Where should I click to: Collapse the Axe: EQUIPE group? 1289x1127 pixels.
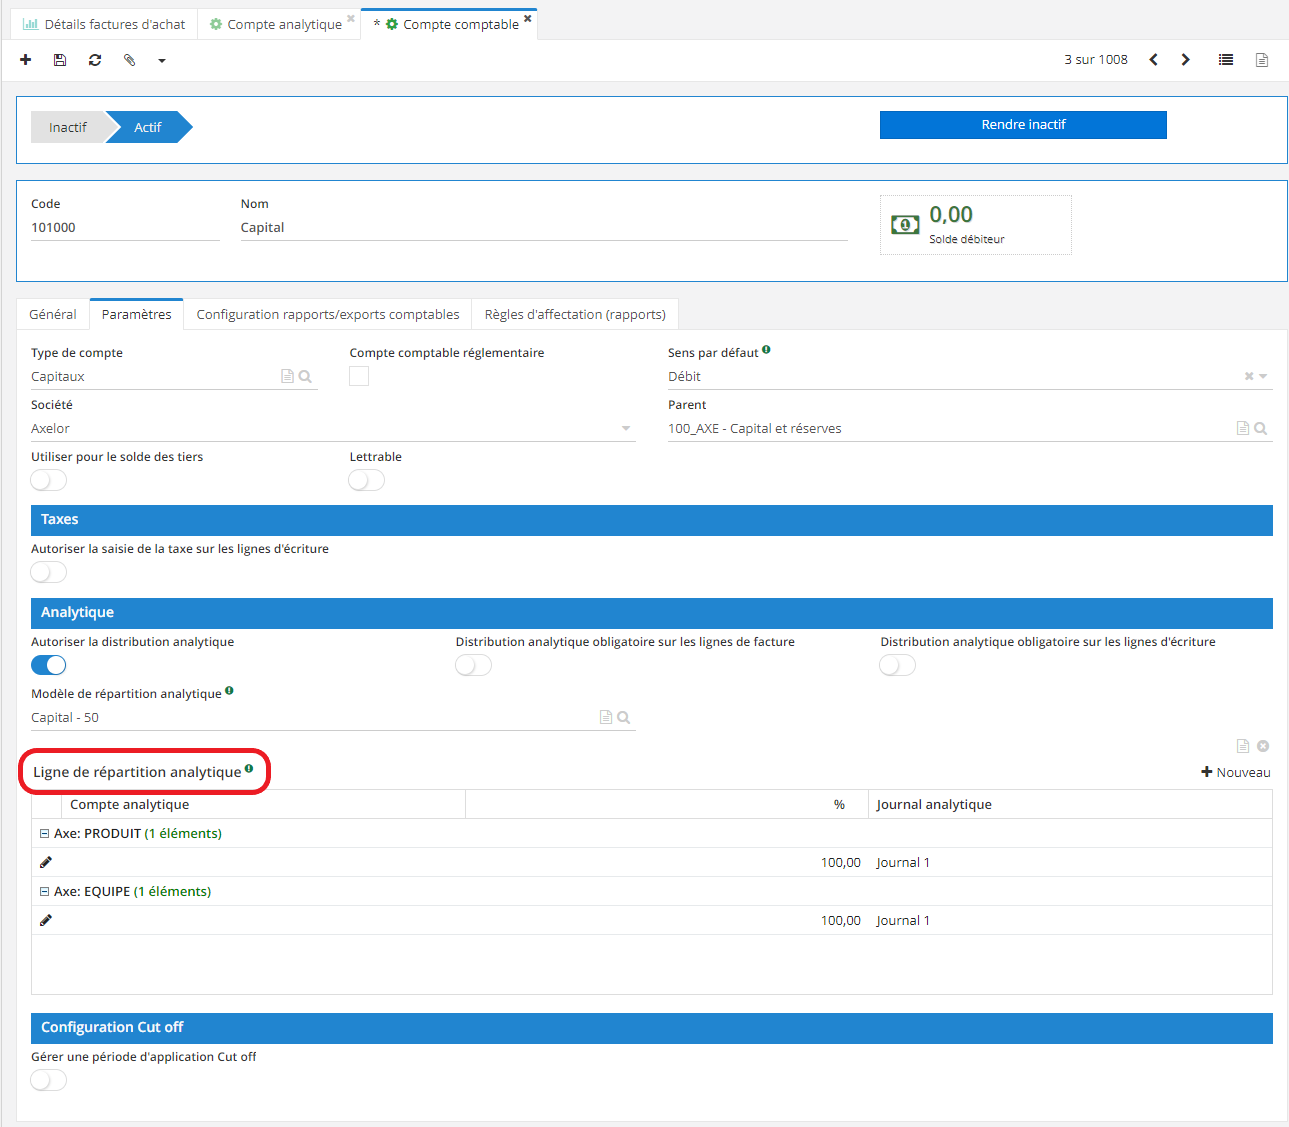click(x=44, y=891)
